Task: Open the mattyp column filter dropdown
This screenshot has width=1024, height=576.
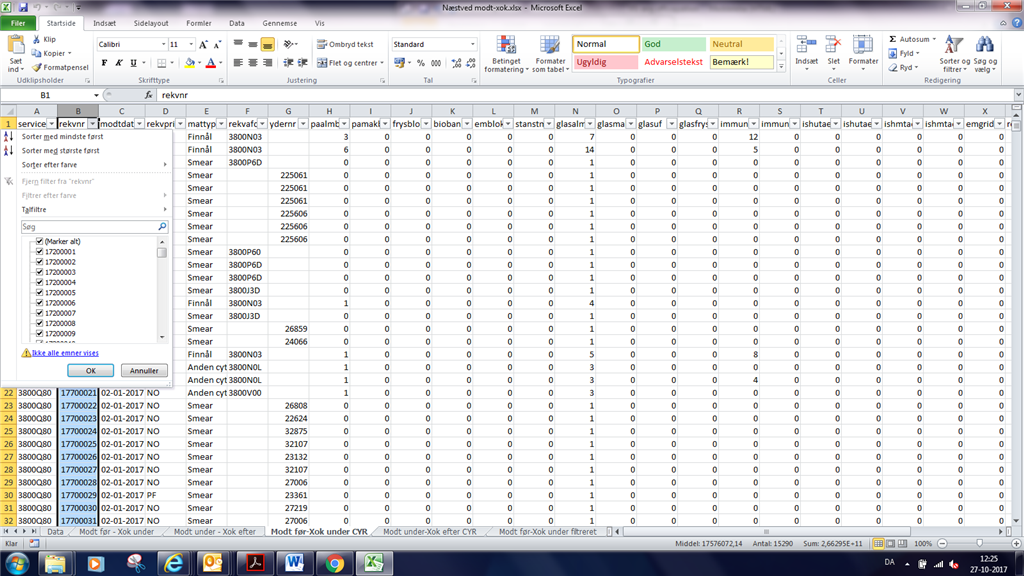Action: pos(221,123)
